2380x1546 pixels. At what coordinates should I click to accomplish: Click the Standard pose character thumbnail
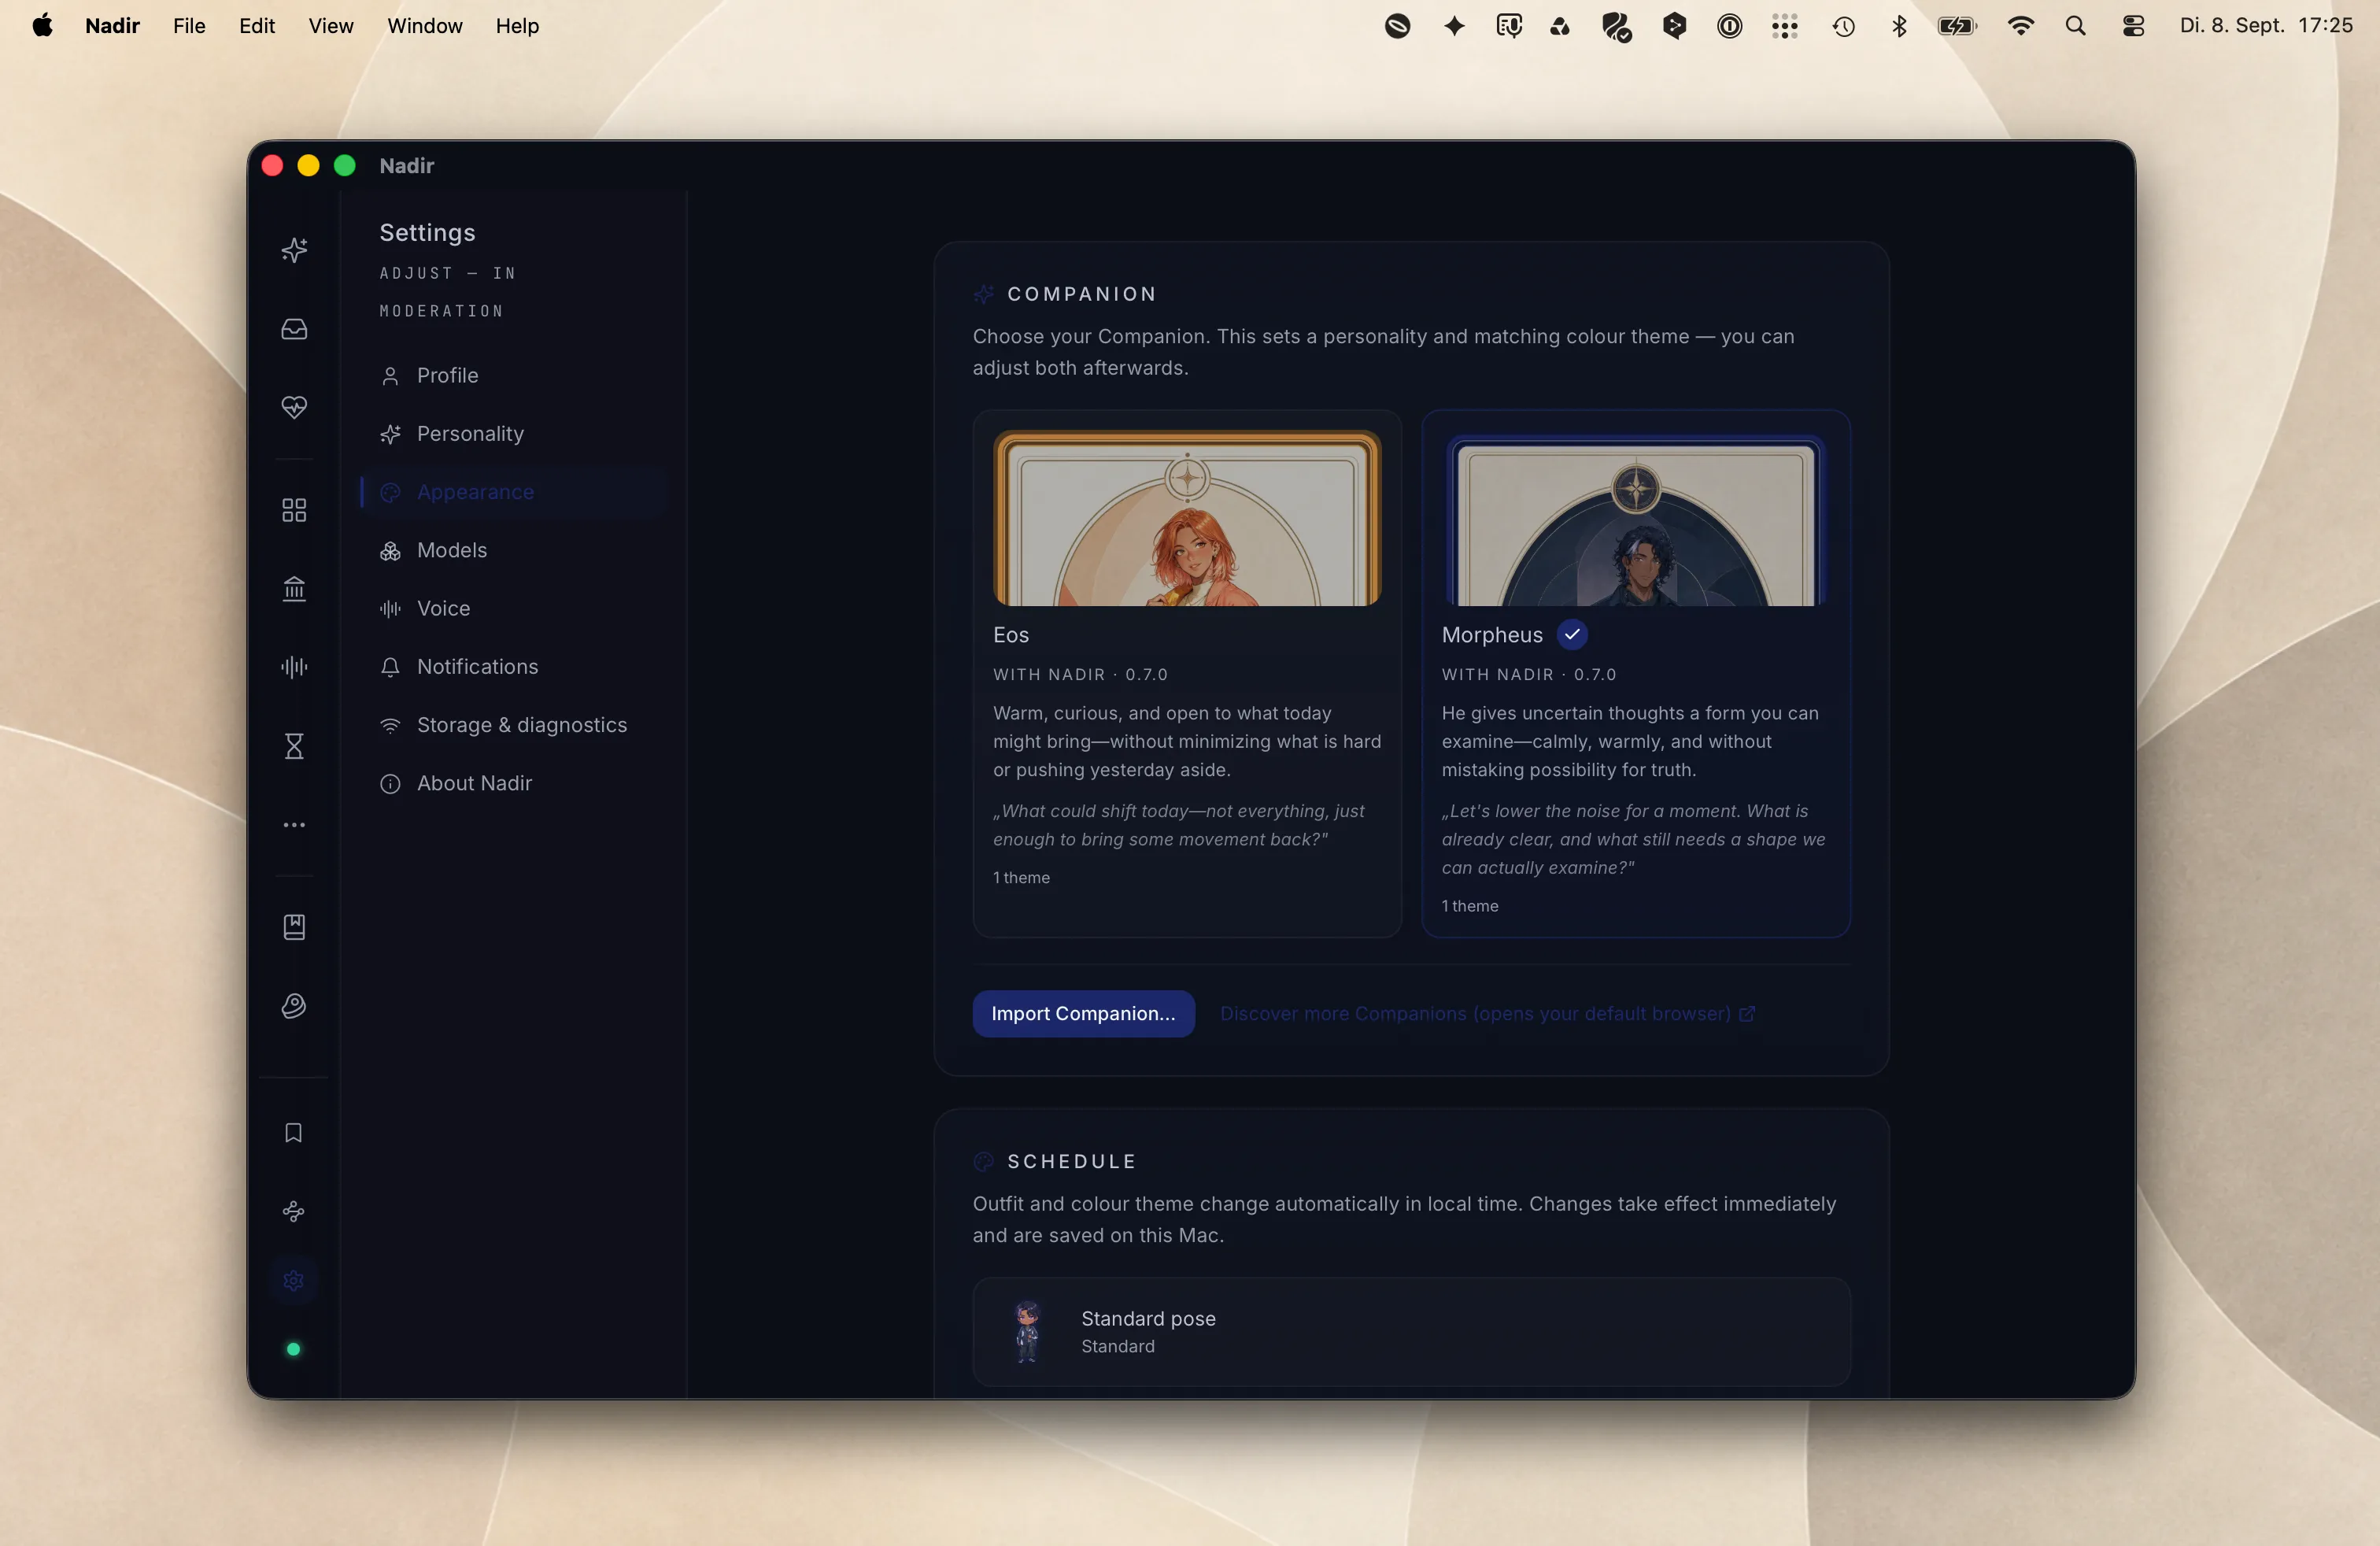click(x=1027, y=1332)
